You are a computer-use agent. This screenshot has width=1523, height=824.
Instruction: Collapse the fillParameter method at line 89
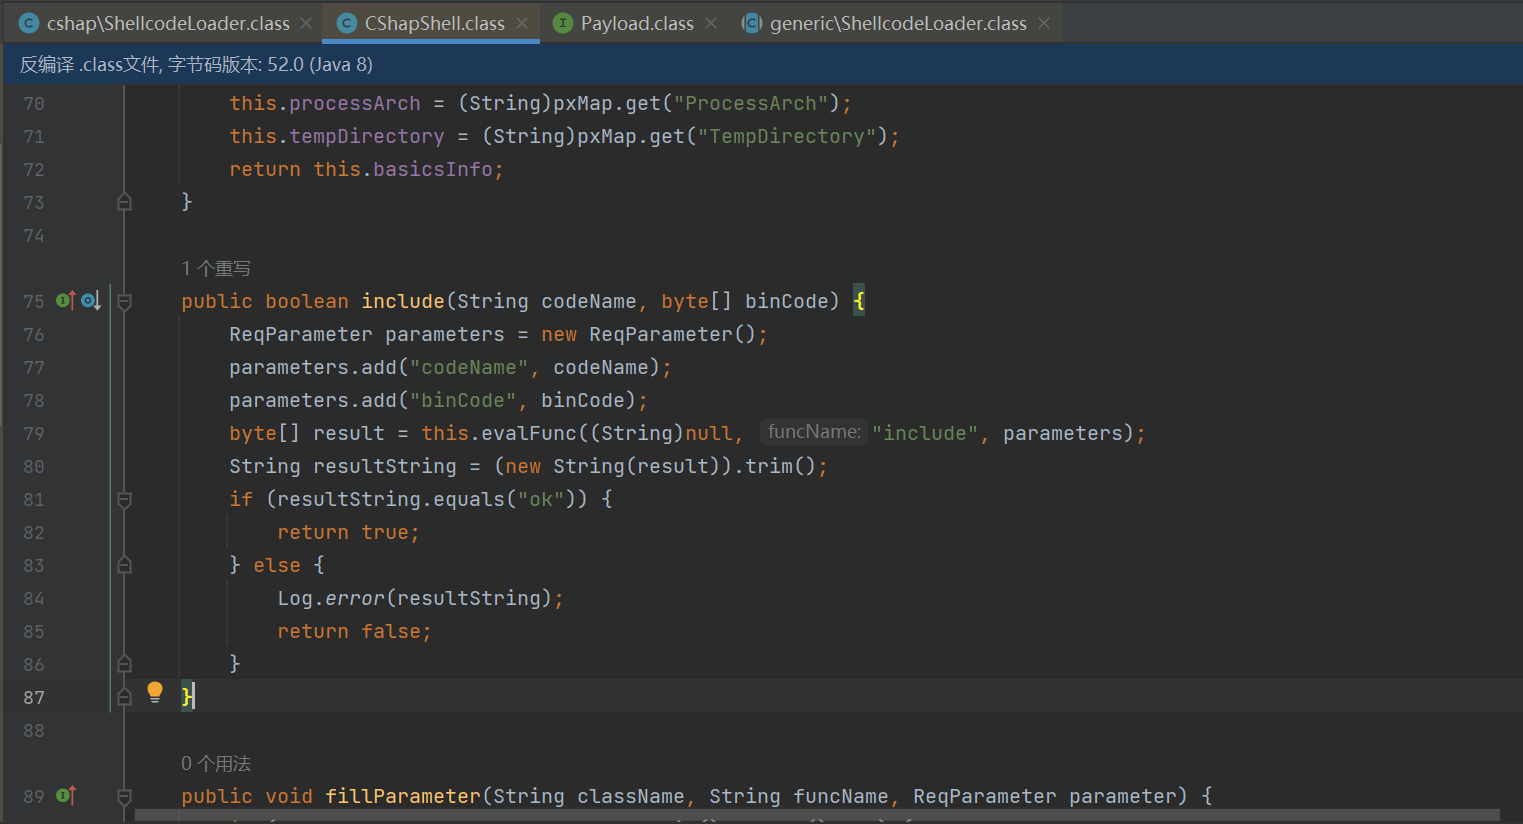125,796
